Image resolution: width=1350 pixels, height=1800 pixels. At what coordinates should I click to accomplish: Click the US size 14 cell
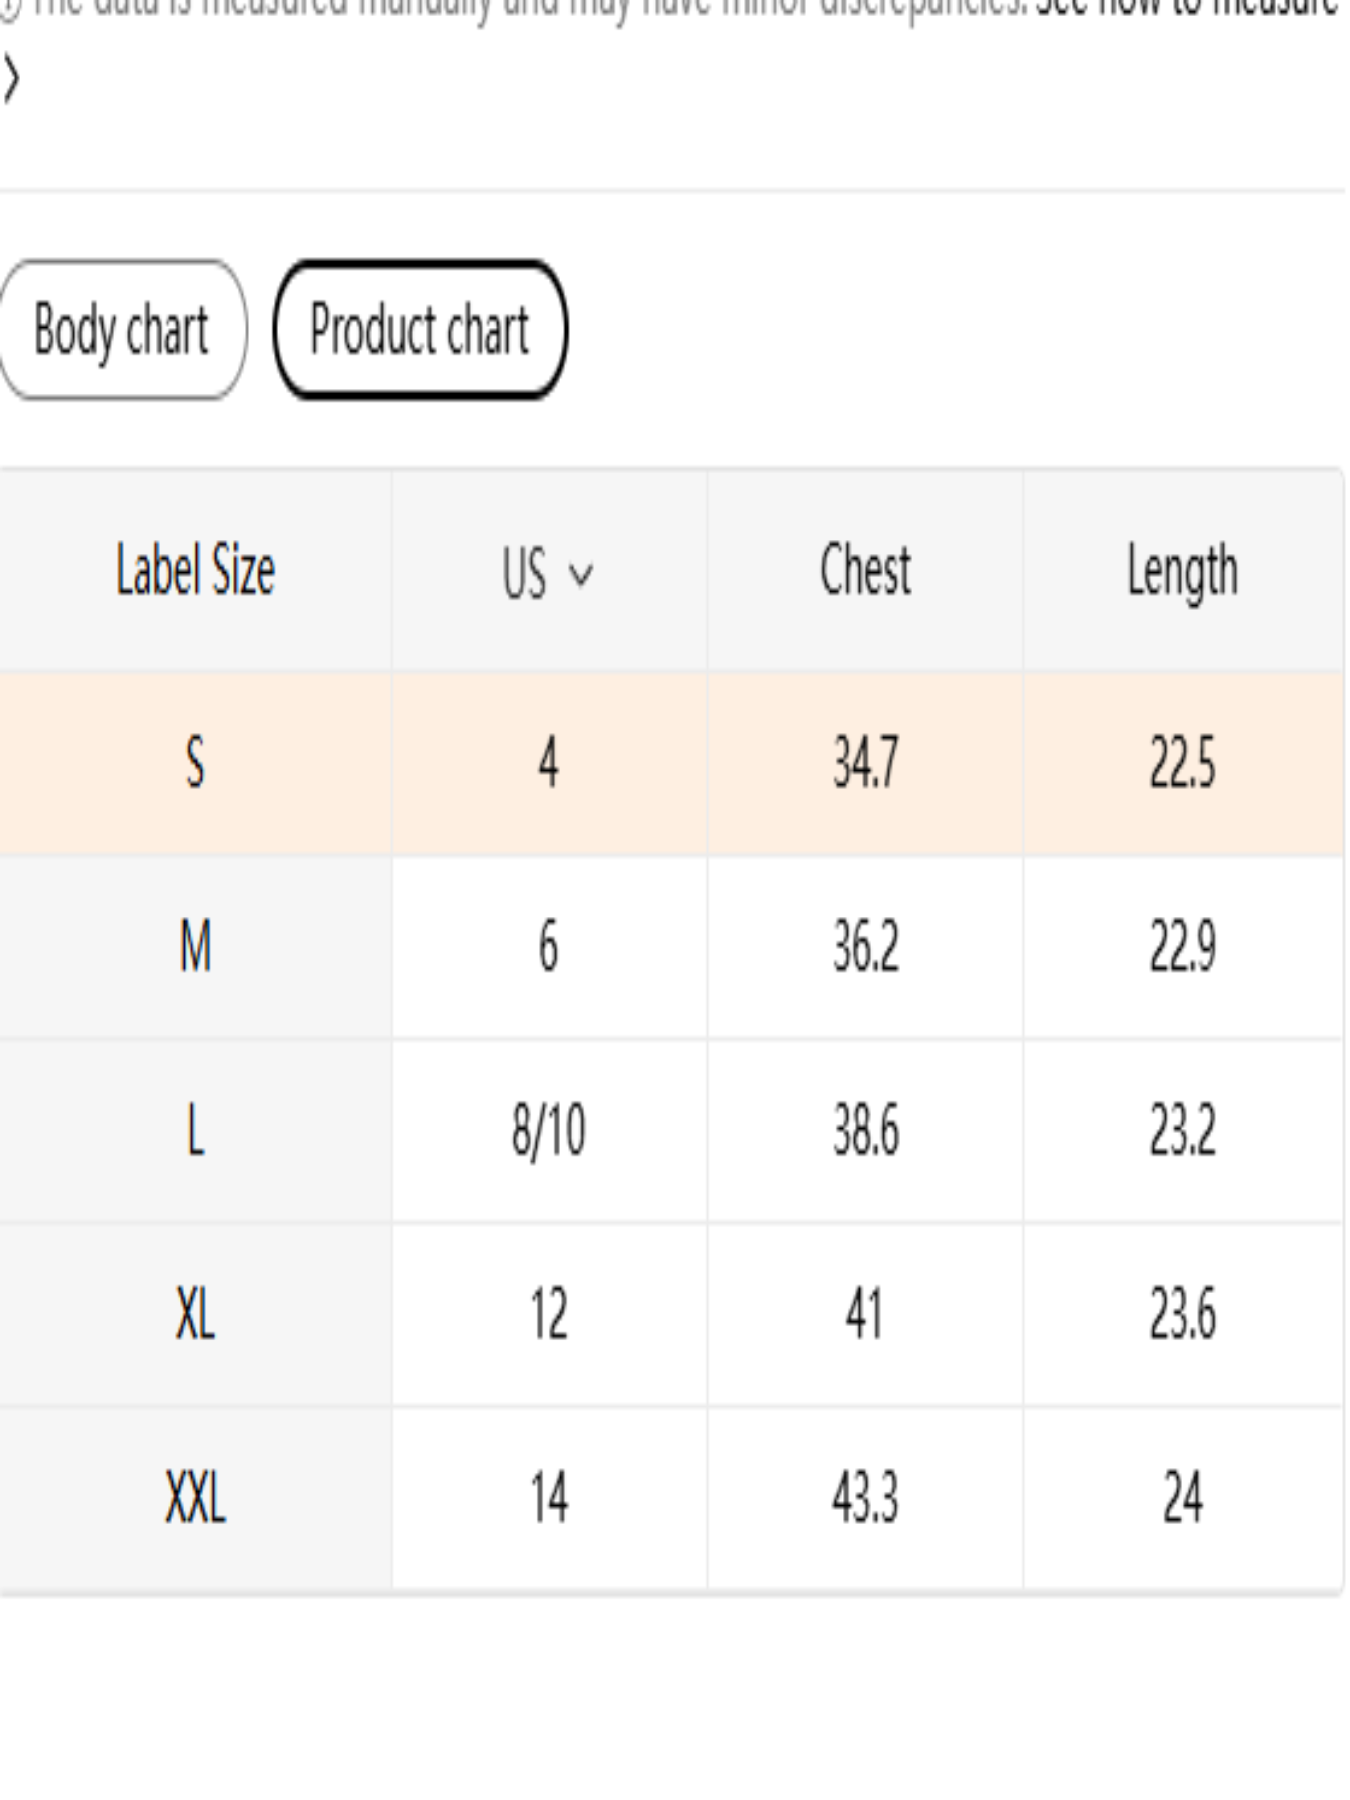(548, 1498)
